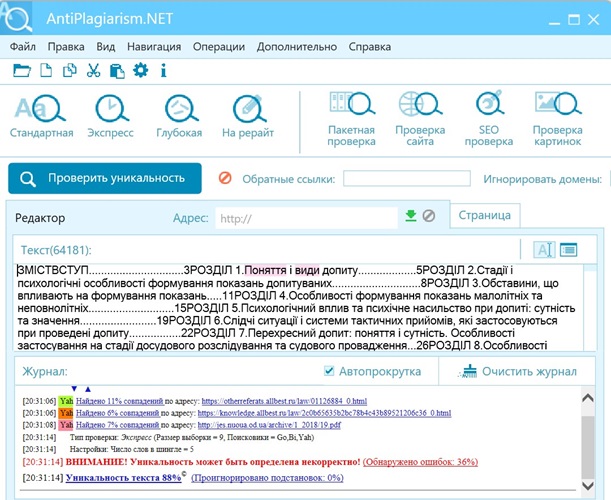
Task: Click the down blue arrow in journal
Action: coord(74,389)
